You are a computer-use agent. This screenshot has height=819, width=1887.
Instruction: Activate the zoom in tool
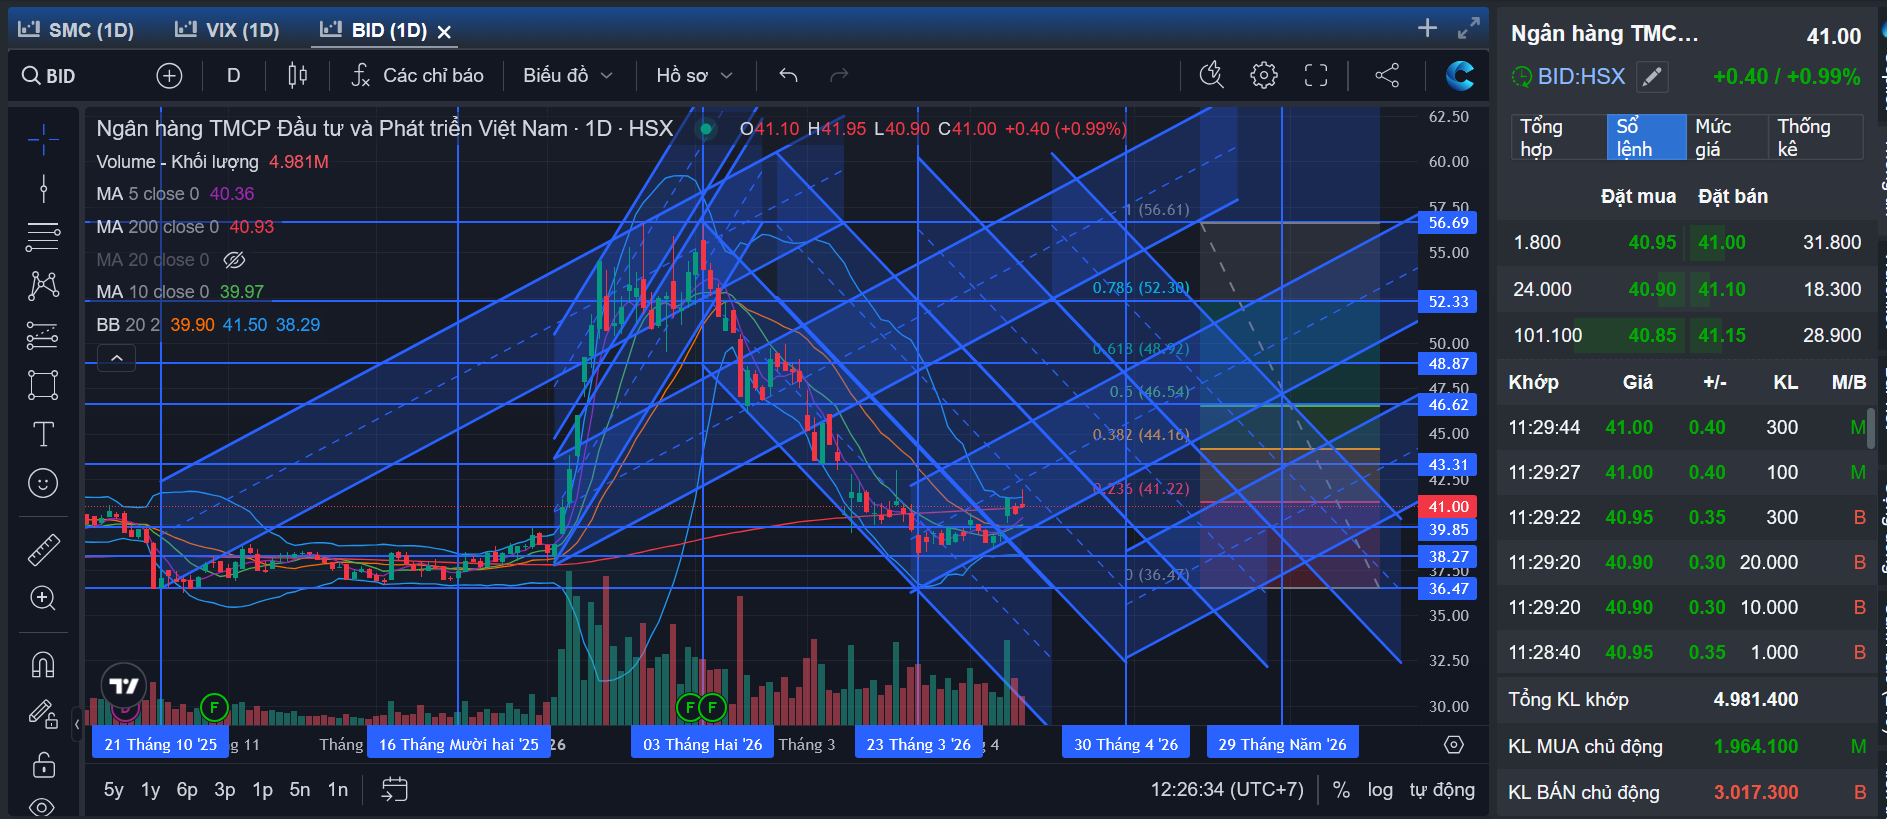point(43,598)
